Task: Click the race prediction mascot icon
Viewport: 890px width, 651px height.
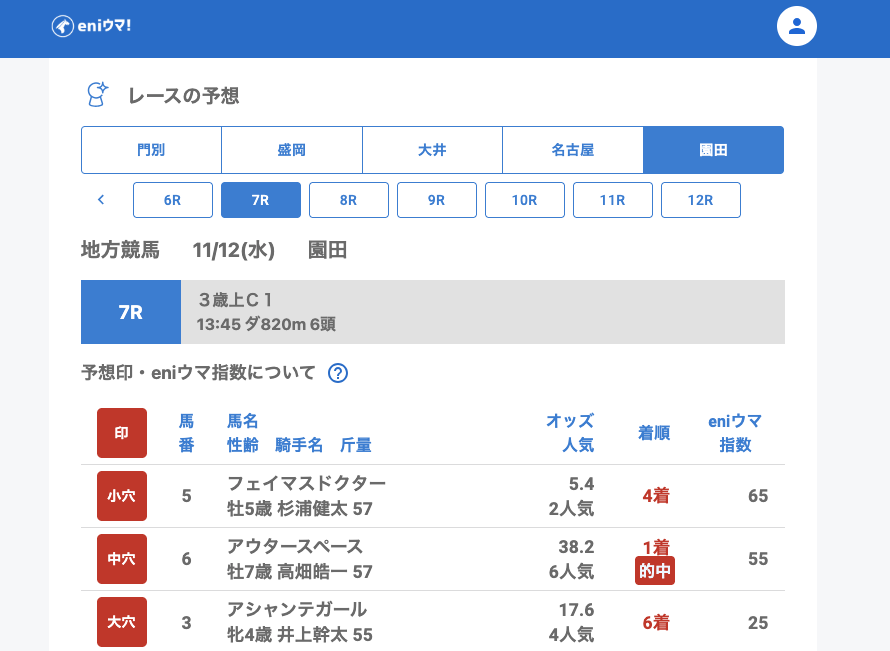Action: [x=97, y=95]
